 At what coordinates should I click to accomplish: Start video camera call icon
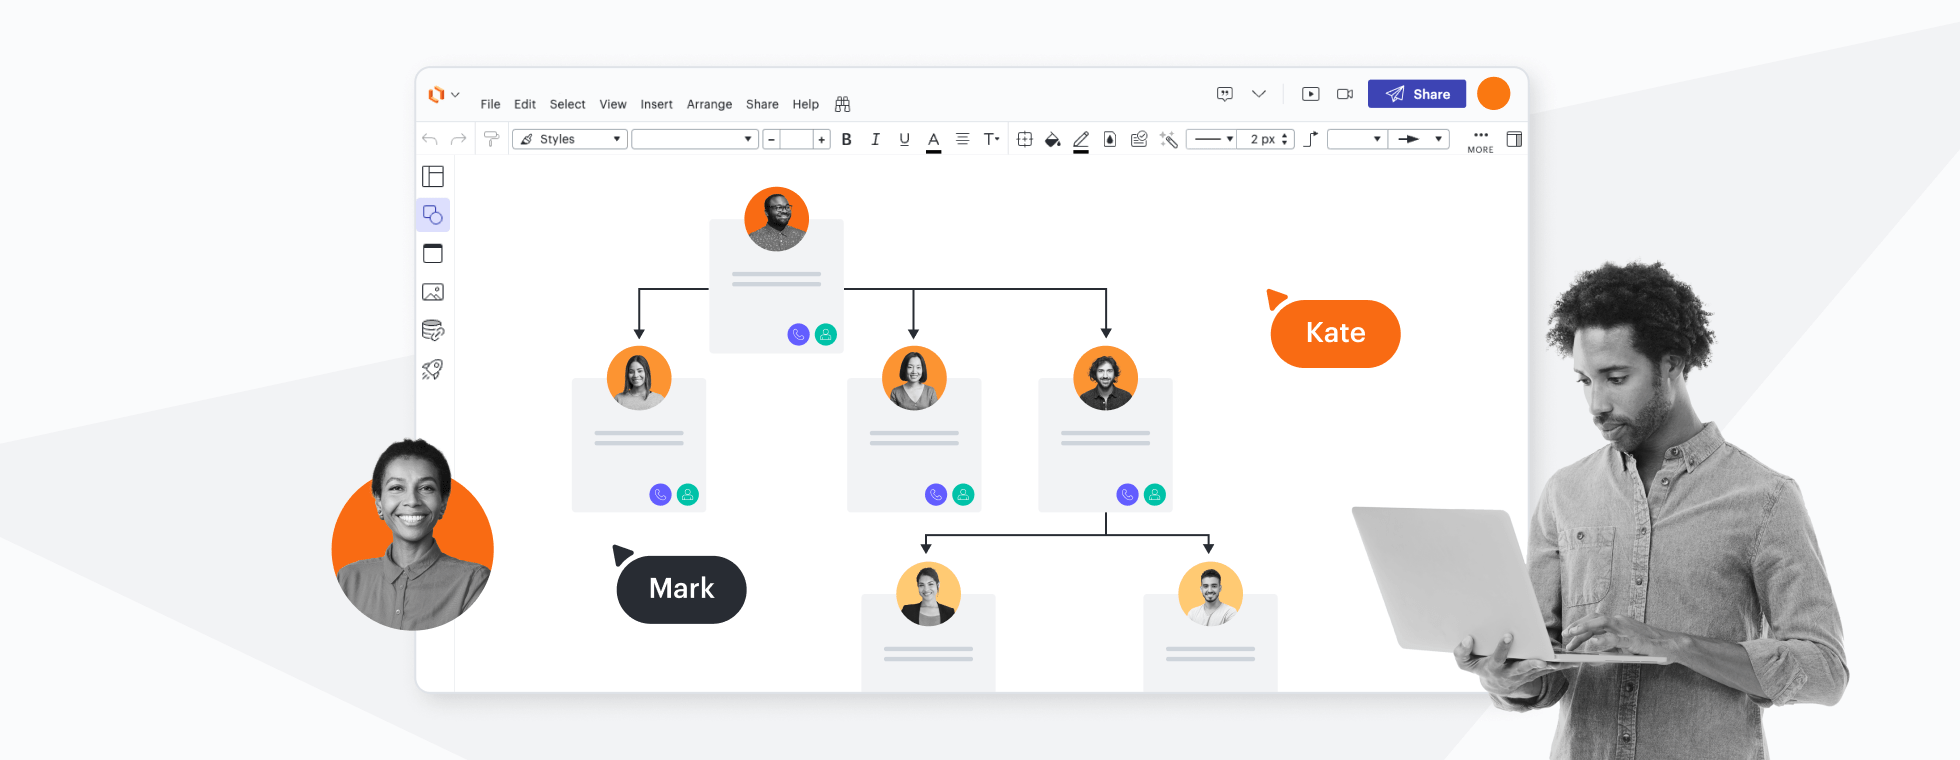tap(1345, 94)
